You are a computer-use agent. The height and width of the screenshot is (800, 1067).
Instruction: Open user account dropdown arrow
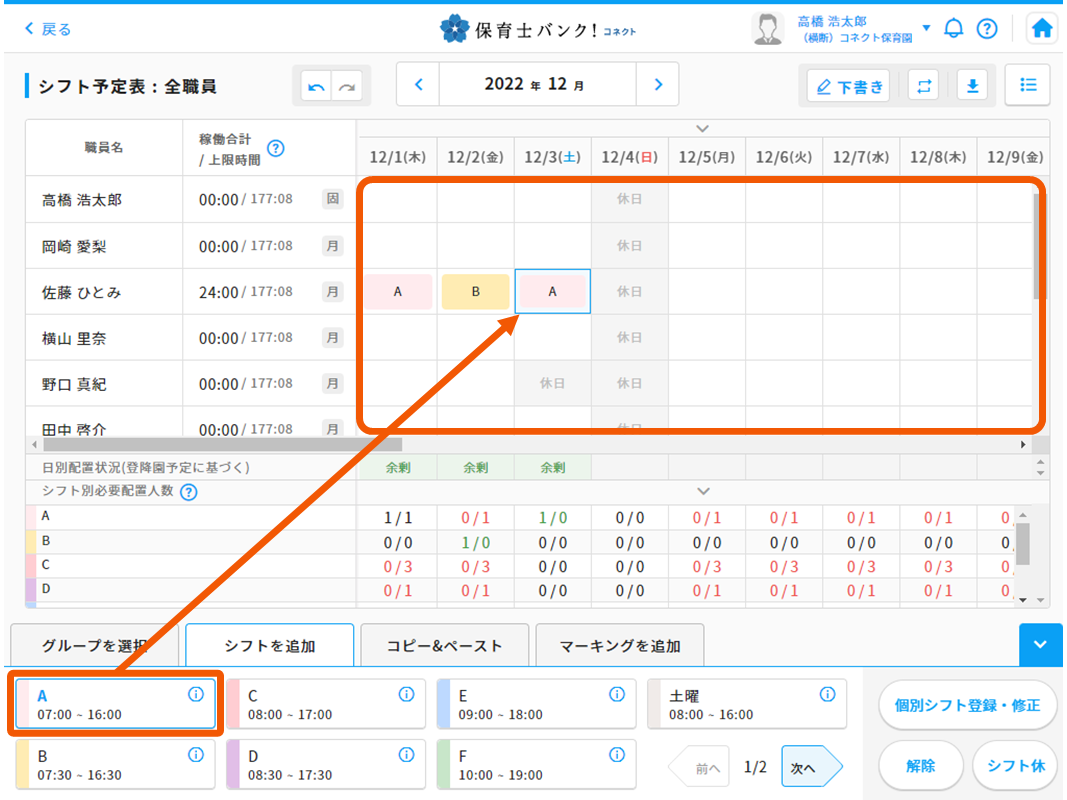[x=926, y=28]
